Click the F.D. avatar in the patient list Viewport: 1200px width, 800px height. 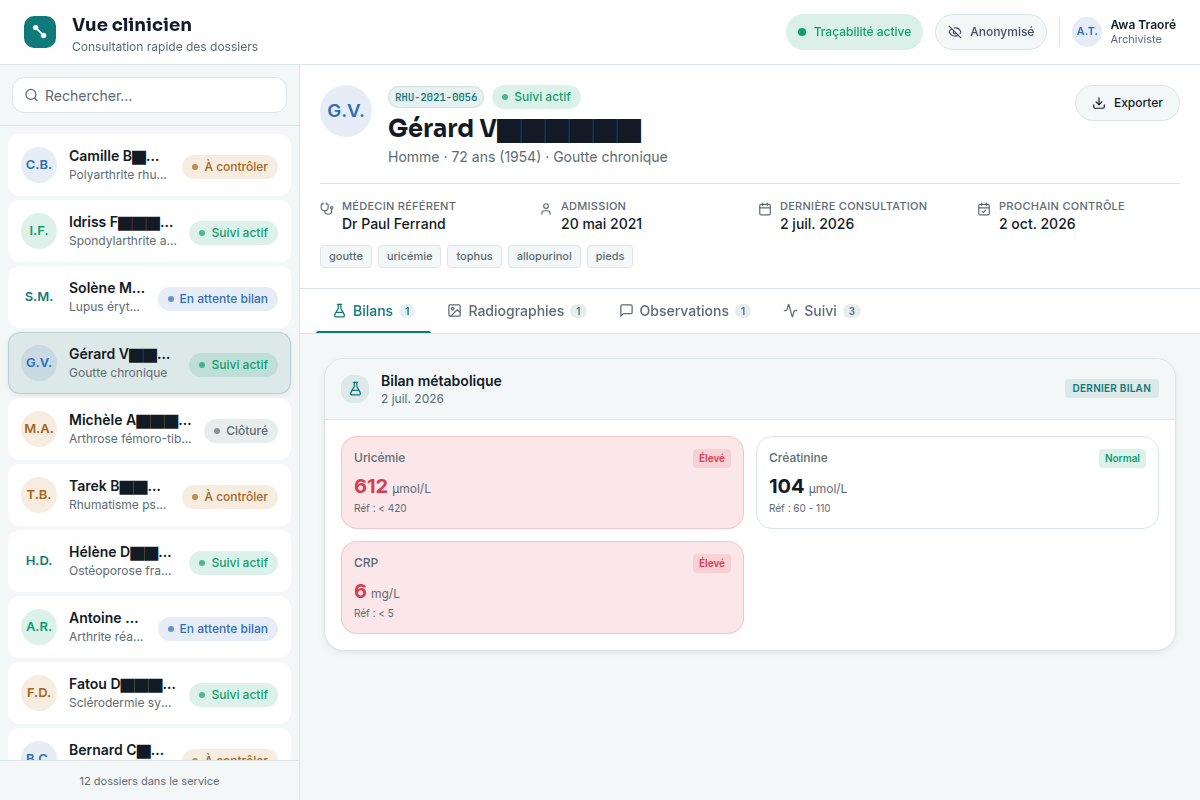coord(39,693)
